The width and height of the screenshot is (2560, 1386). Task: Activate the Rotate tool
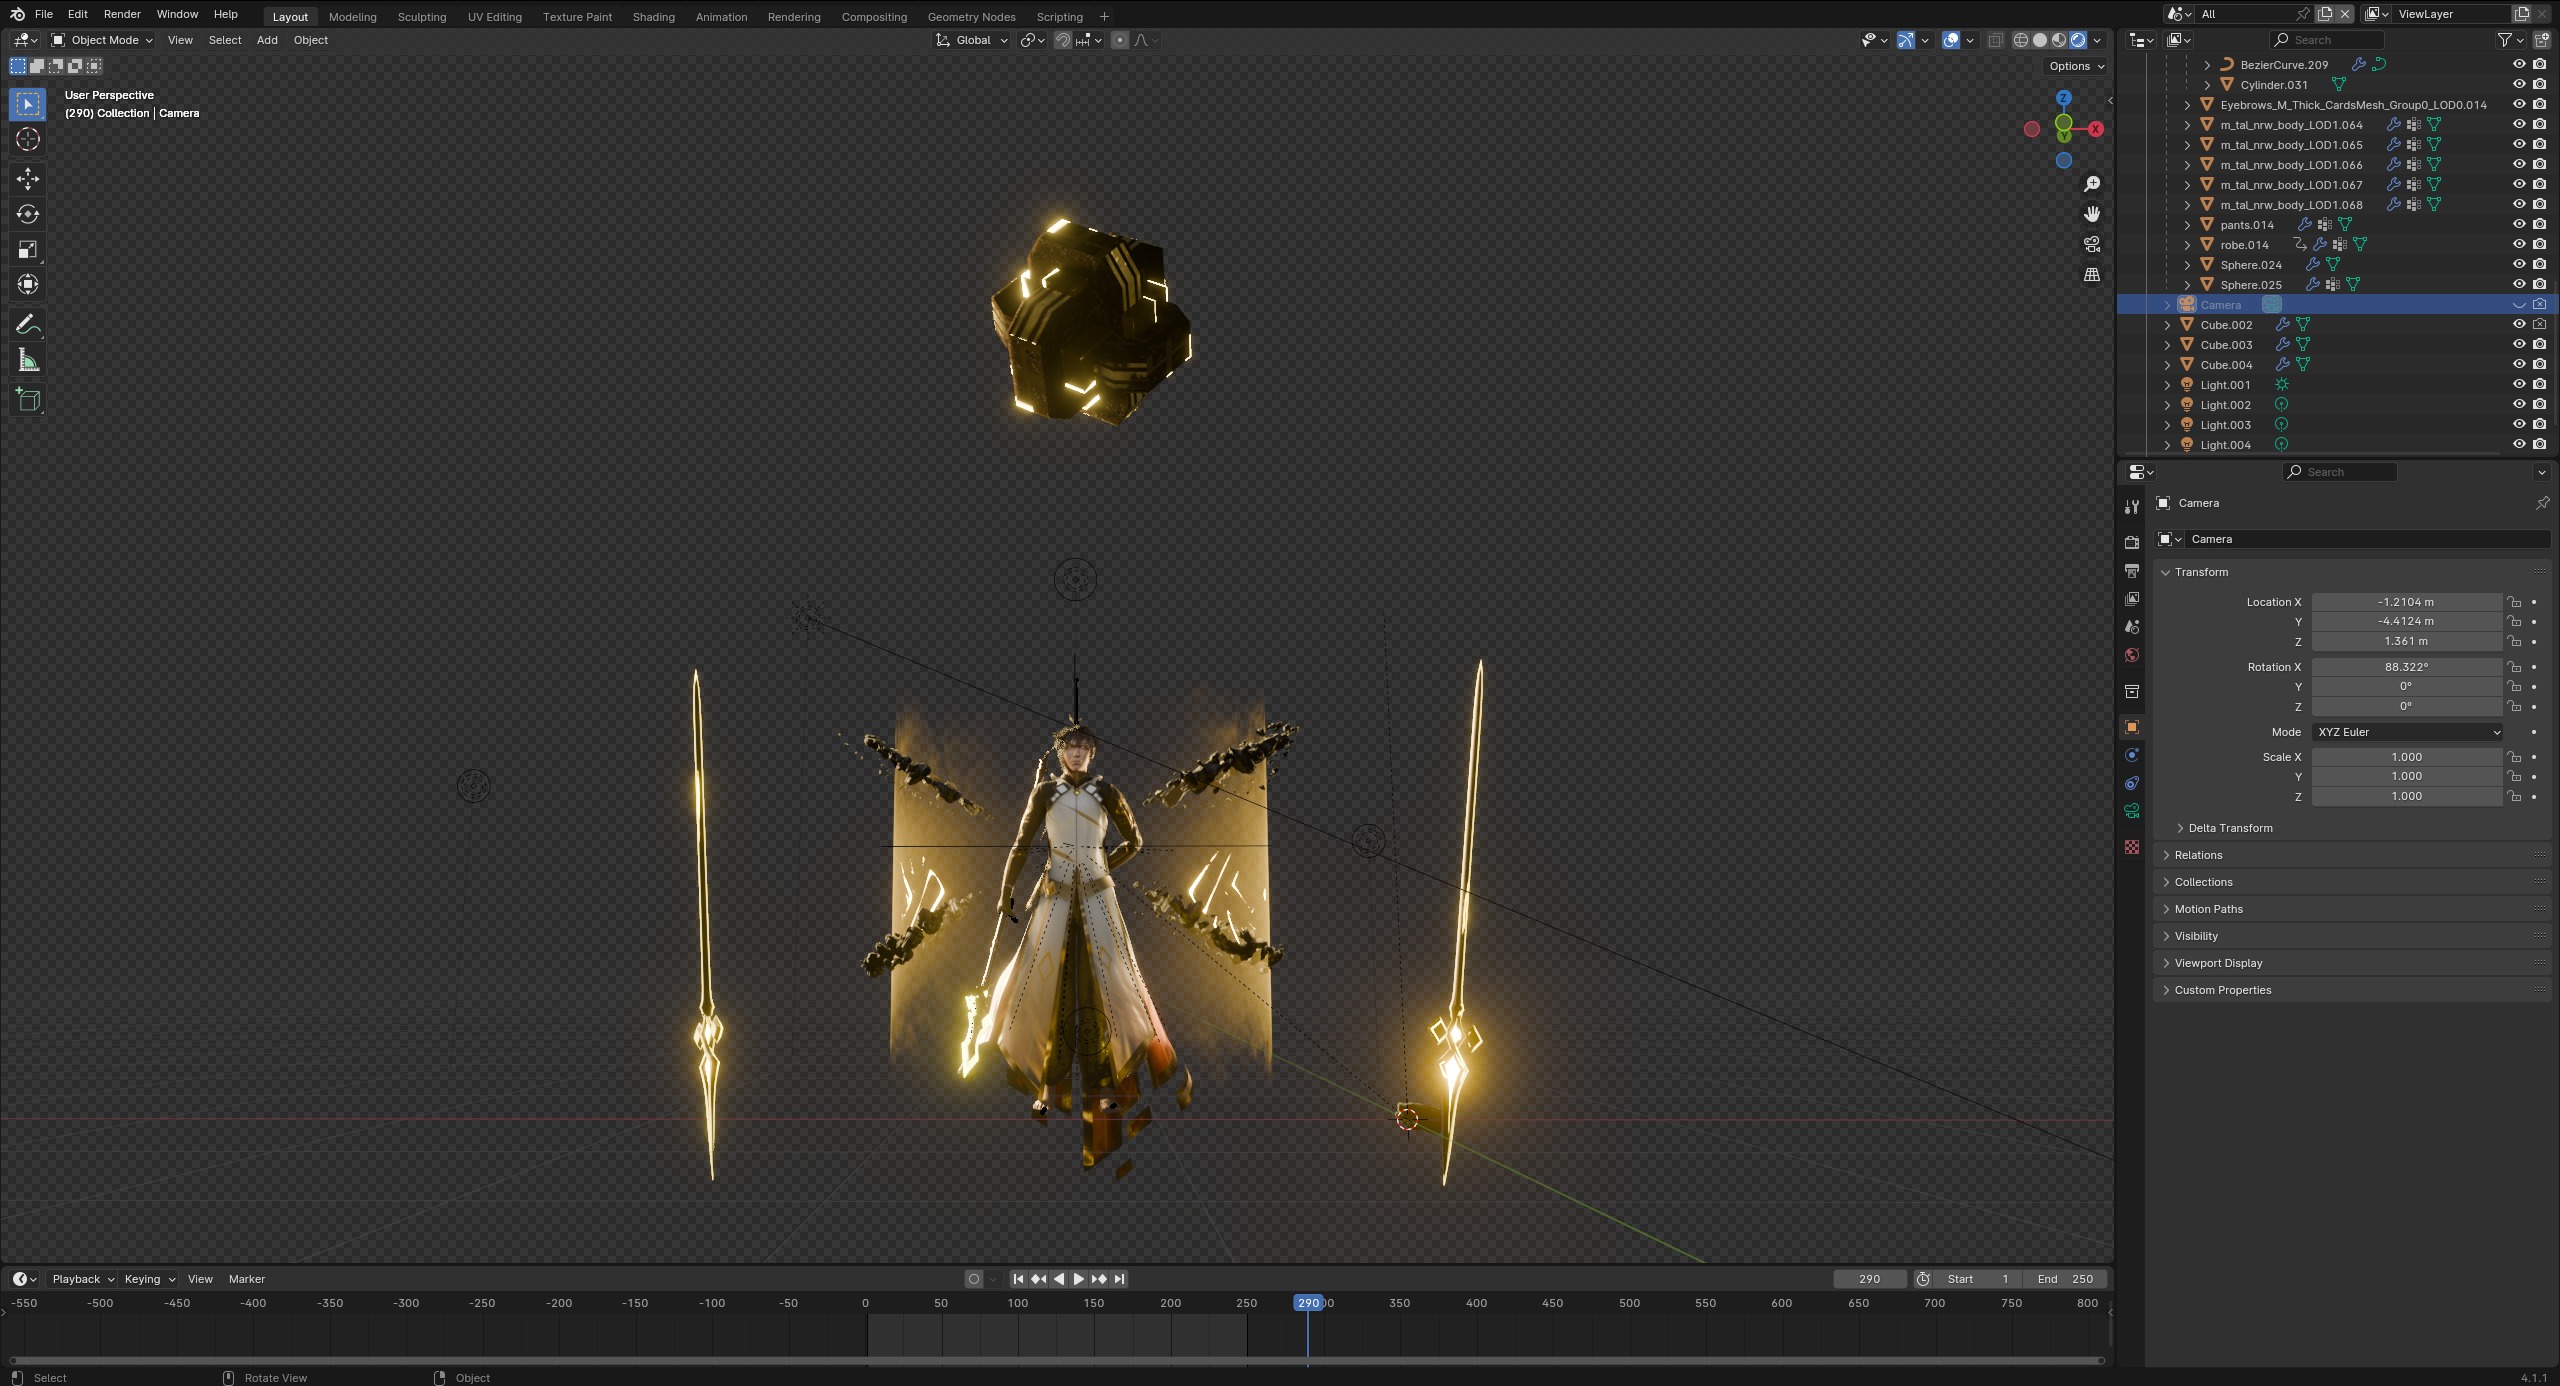pyautogui.click(x=28, y=214)
